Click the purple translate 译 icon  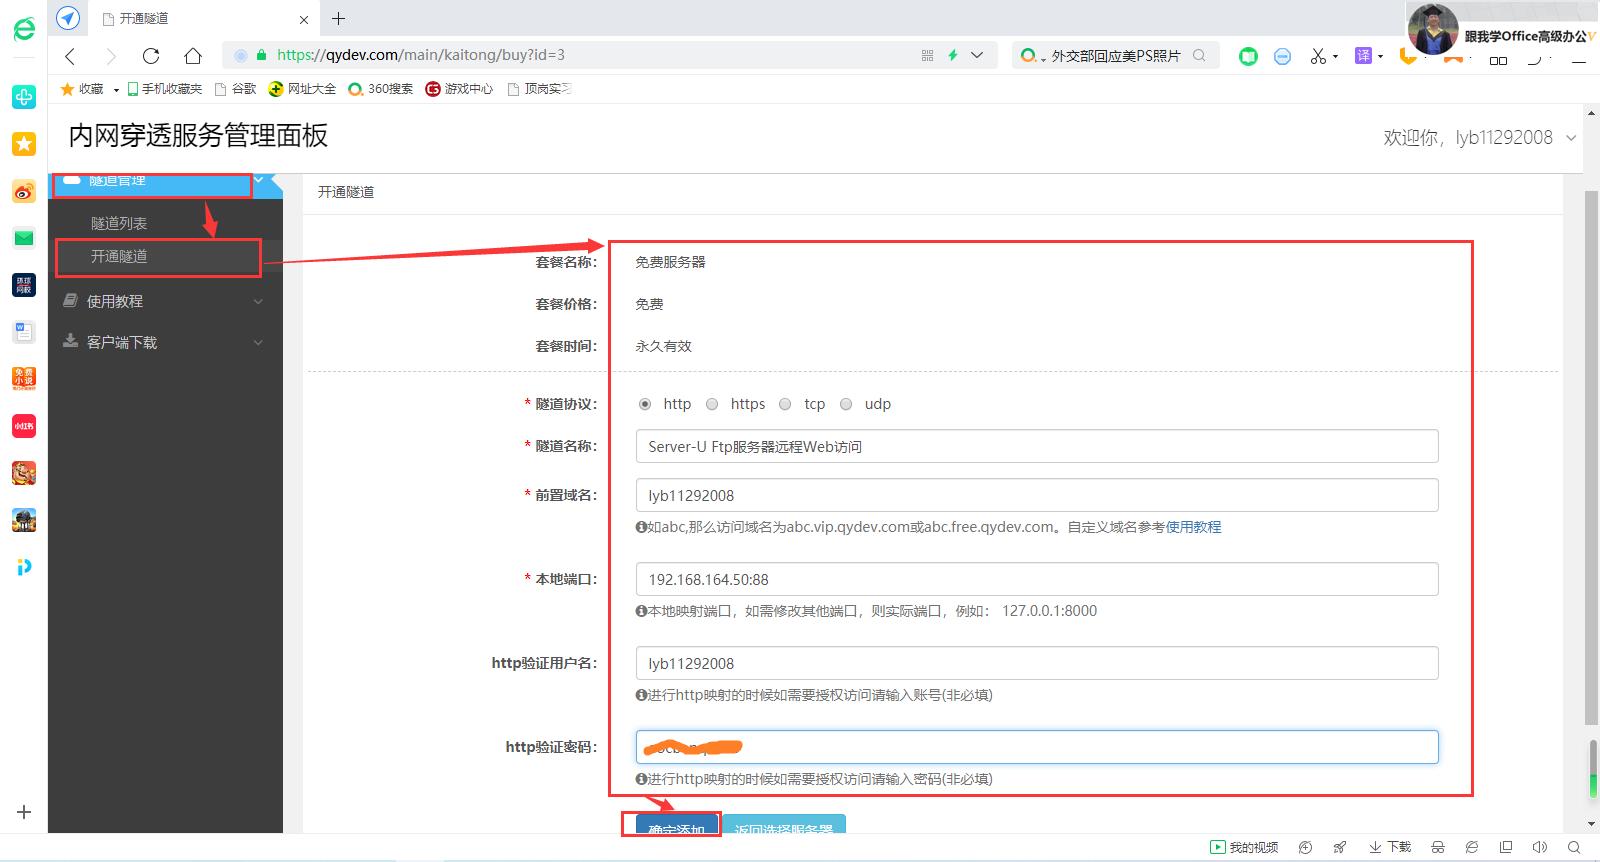click(x=1363, y=55)
